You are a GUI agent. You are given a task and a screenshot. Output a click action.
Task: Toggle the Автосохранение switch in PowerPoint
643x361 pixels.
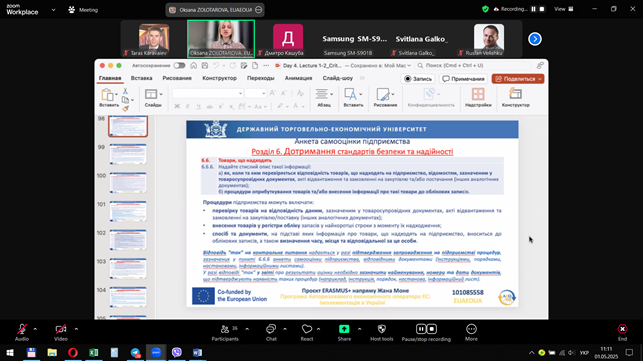[179, 66]
